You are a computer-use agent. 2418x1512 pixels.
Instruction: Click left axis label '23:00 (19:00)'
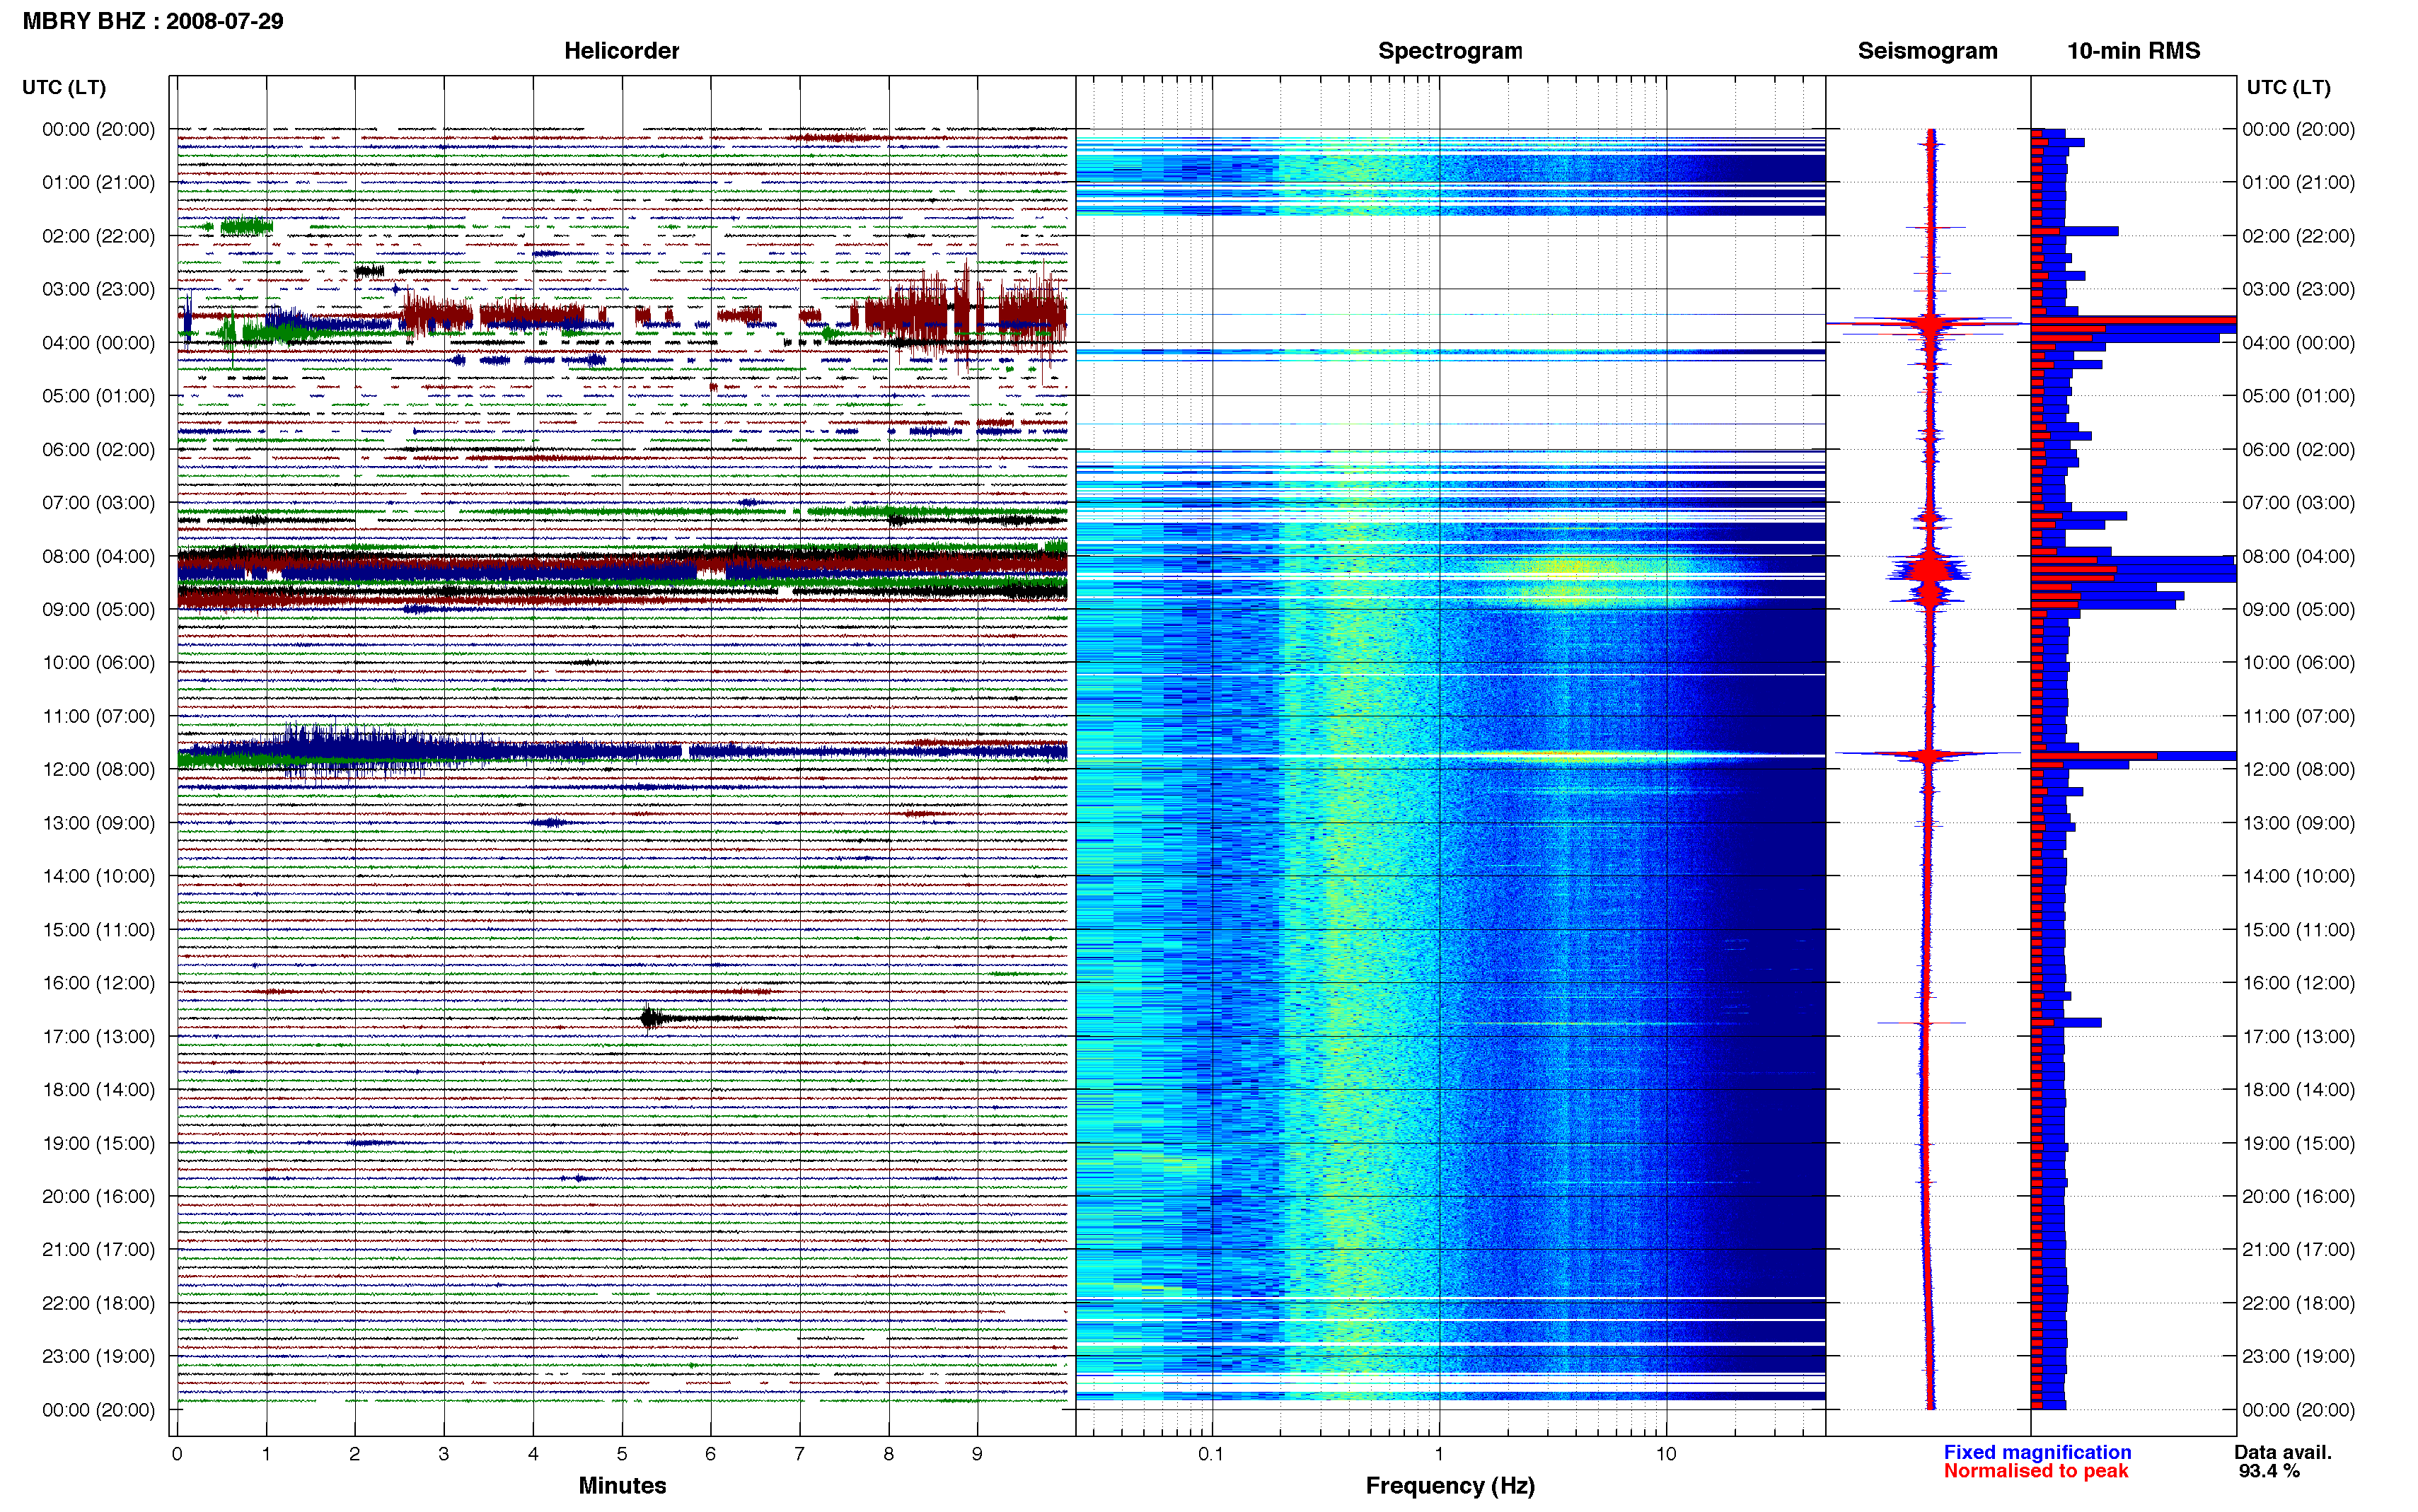98,1356
